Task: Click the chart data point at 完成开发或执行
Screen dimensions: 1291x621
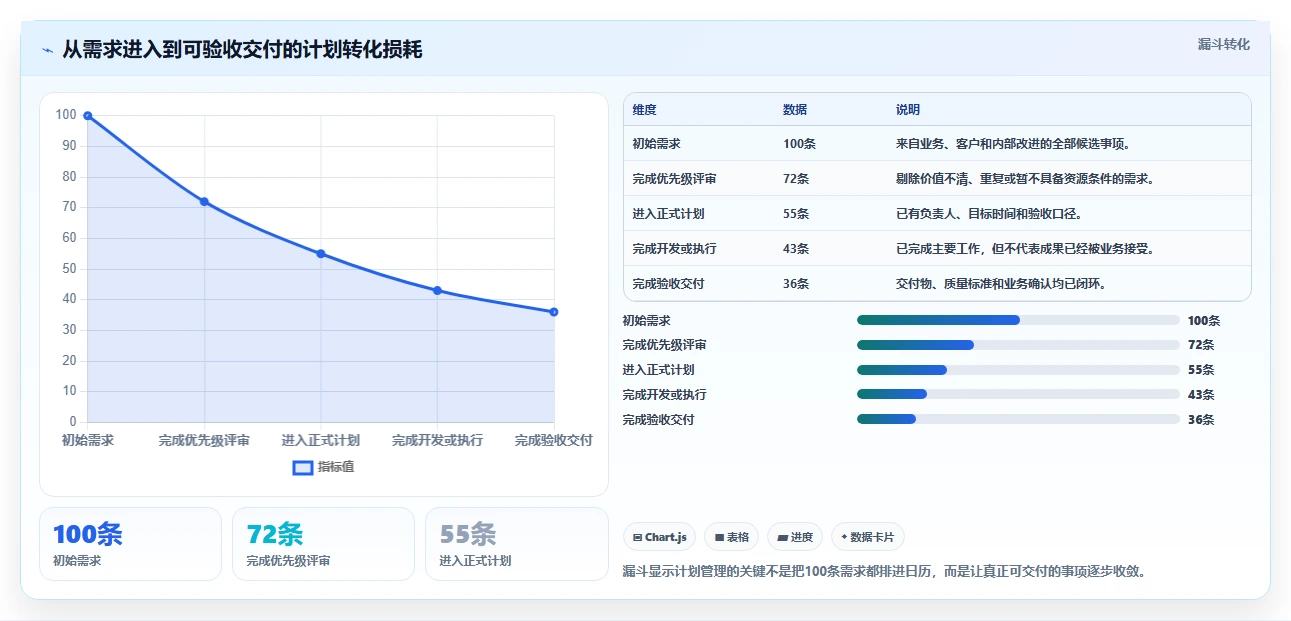Action: [x=437, y=291]
